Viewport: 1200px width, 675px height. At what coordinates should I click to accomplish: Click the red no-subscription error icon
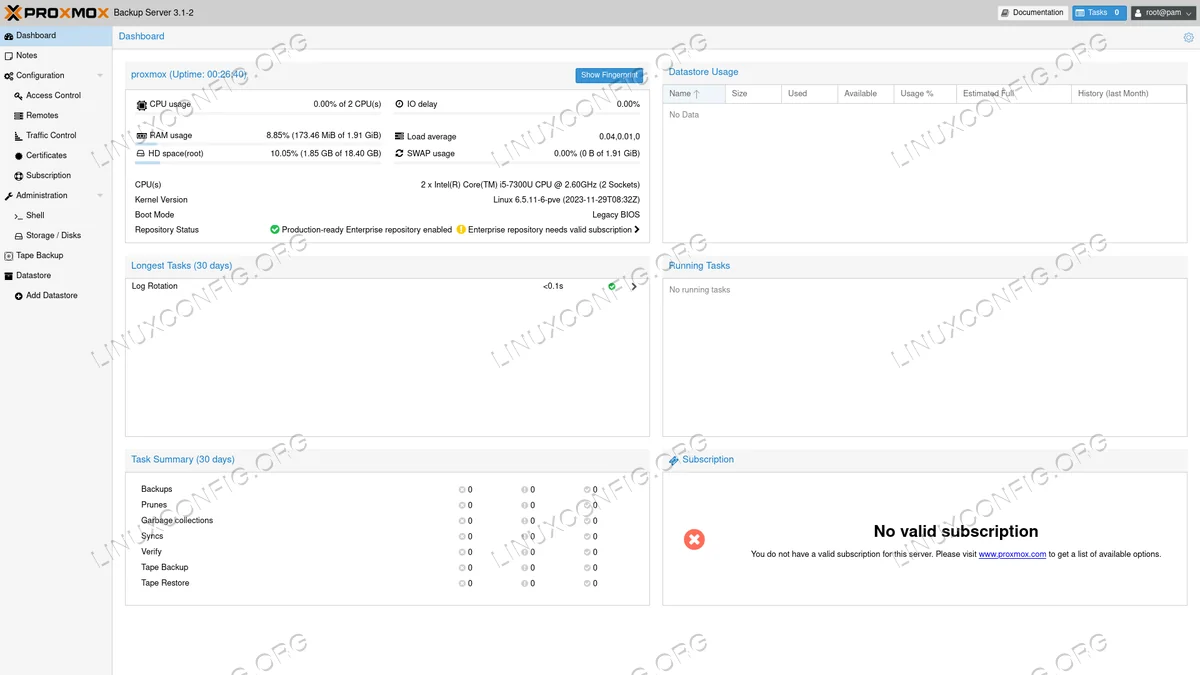[694, 540]
